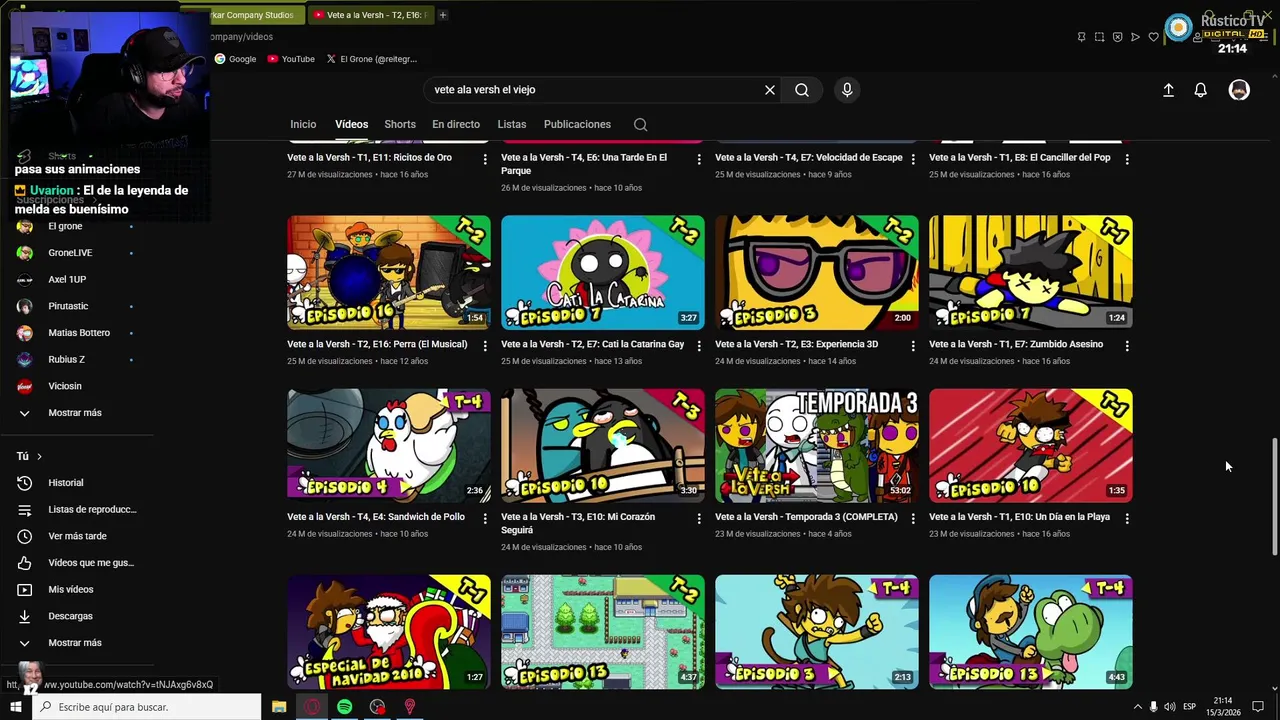Open options for Zumbido Asesino video
Screen dimensions: 1280x720
pyautogui.click(x=1127, y=346)
